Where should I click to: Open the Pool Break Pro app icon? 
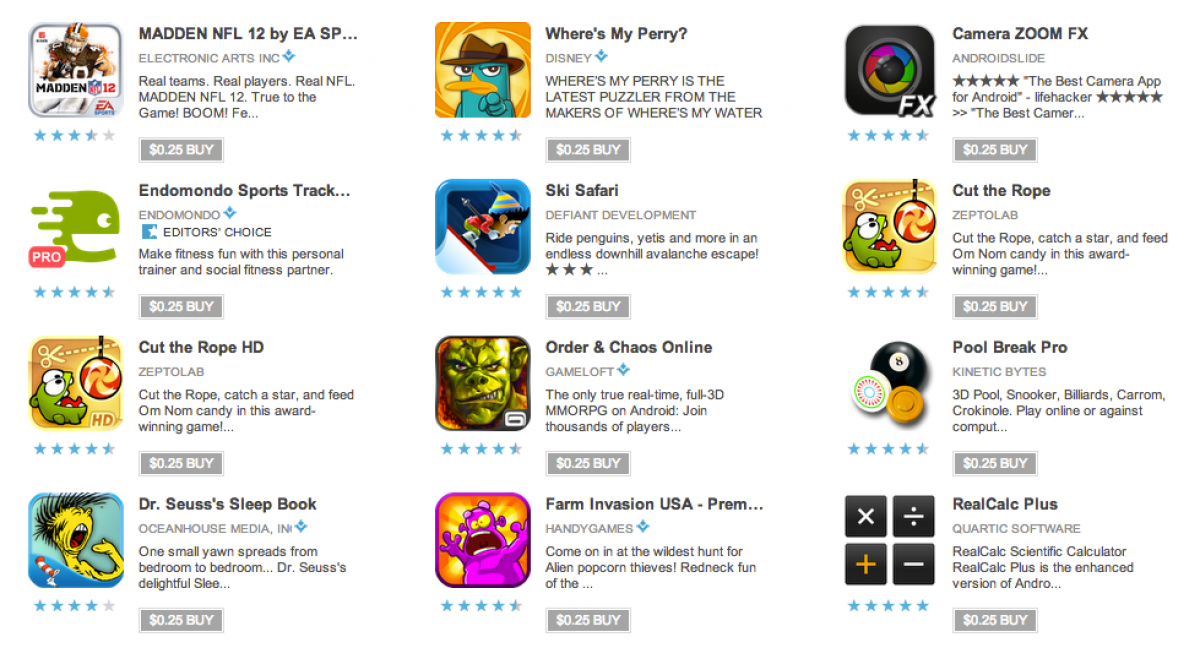890,384
